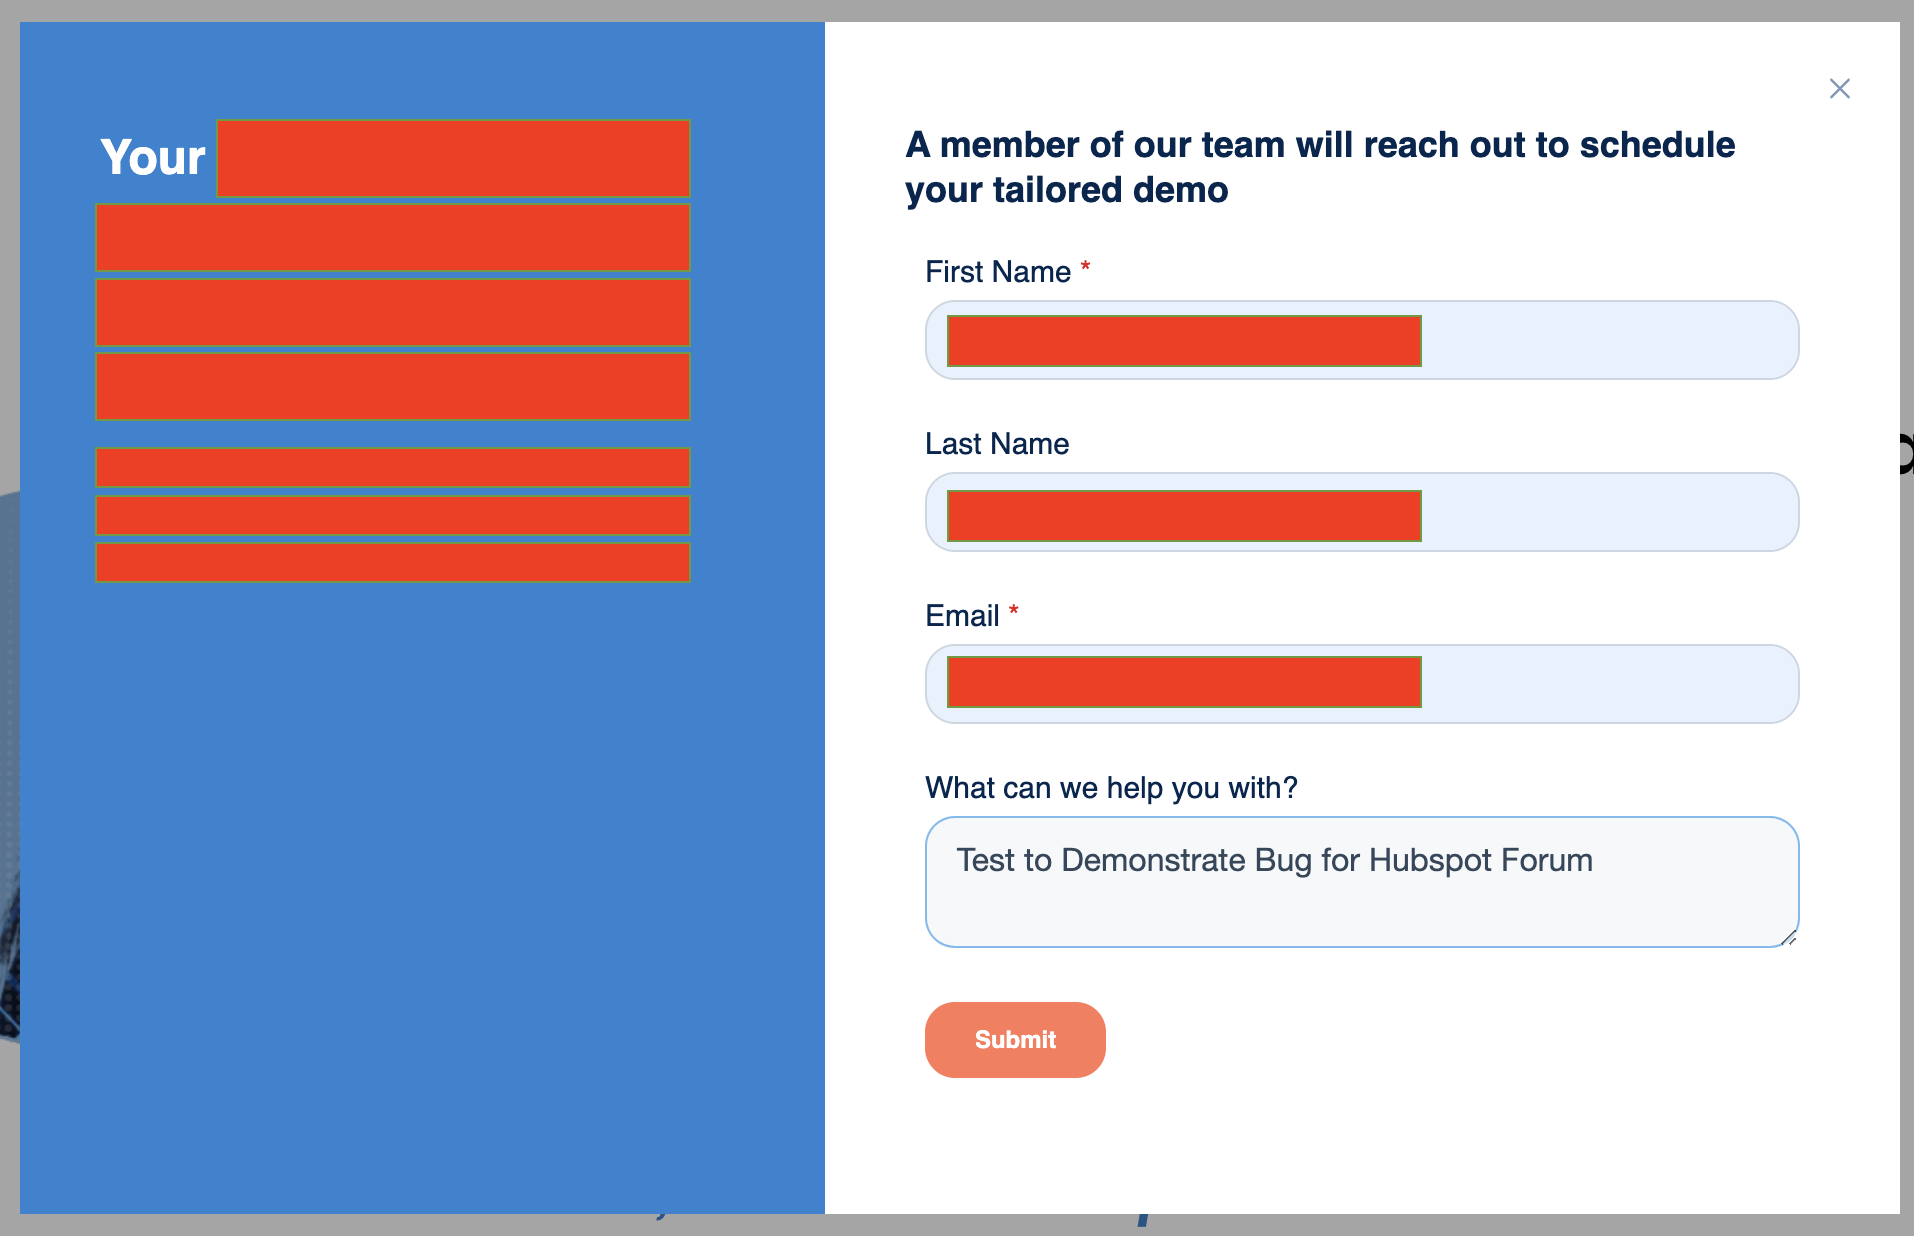The image size is (1914, 1236).
Task: Click inside the Last Name field
Action: 1600,512
